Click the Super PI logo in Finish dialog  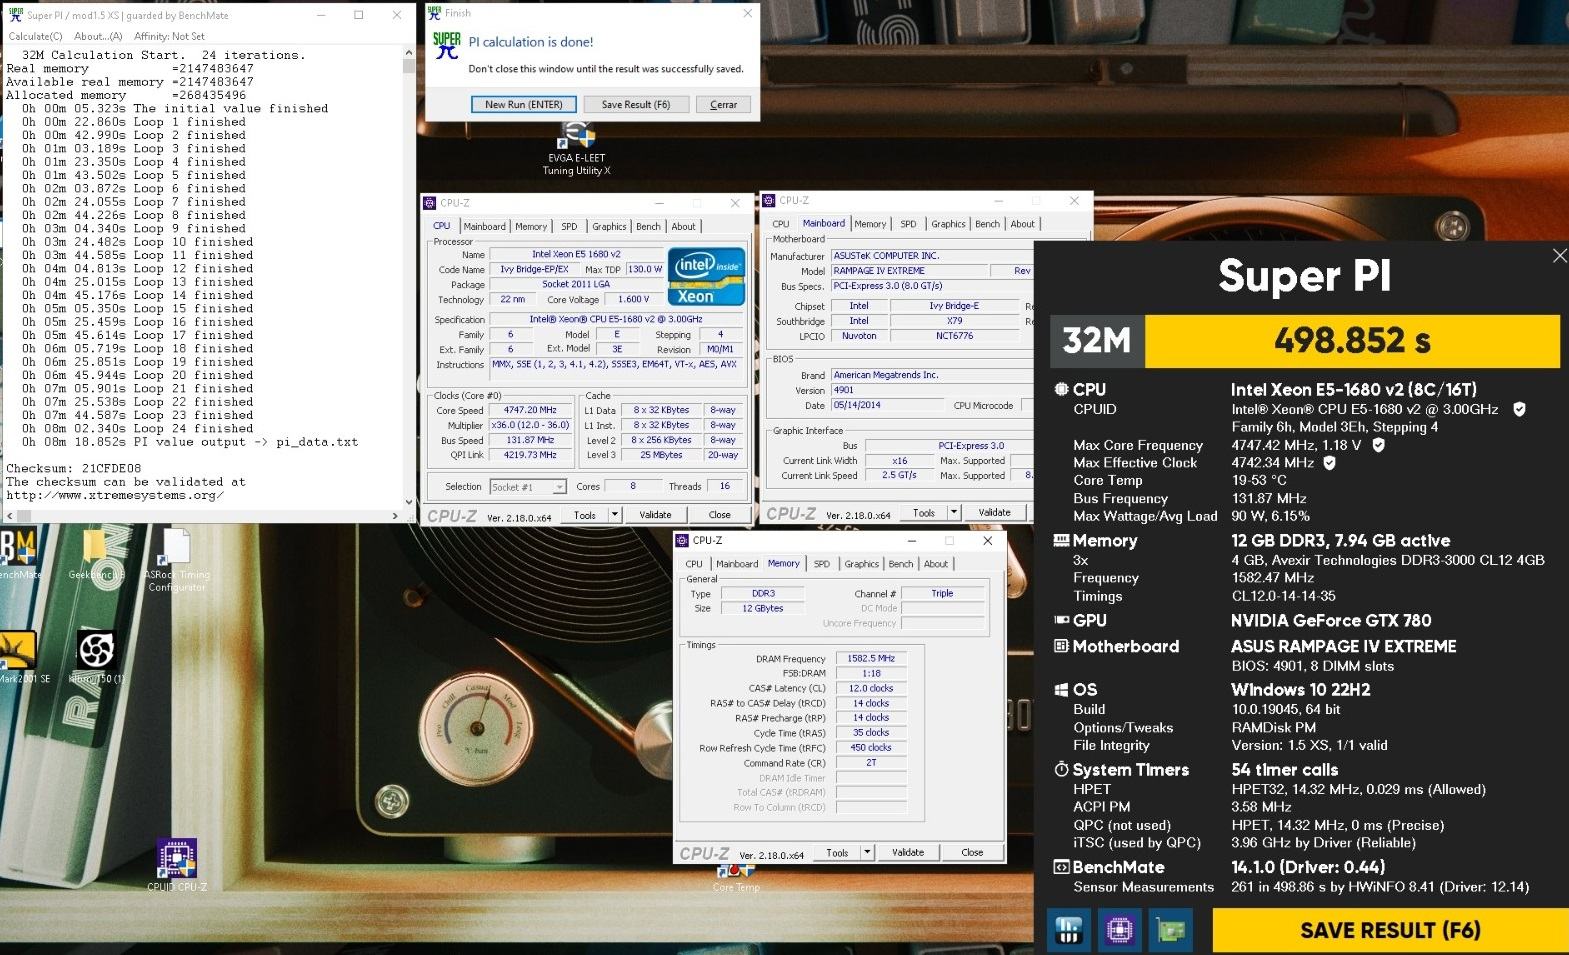446,46
